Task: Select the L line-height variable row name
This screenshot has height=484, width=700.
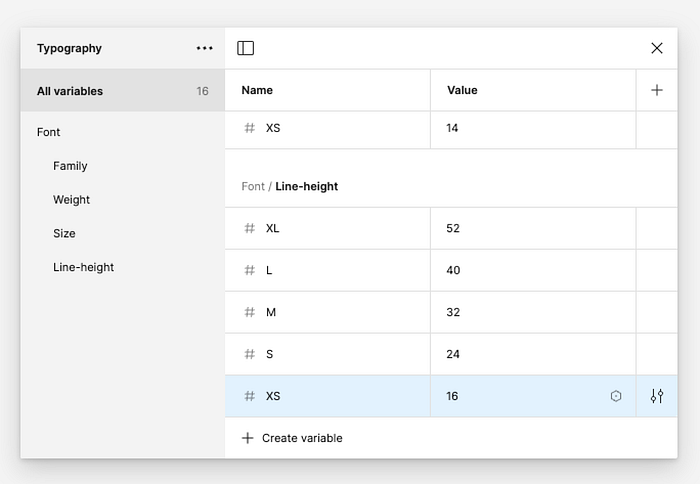Action: click(270, 270)
